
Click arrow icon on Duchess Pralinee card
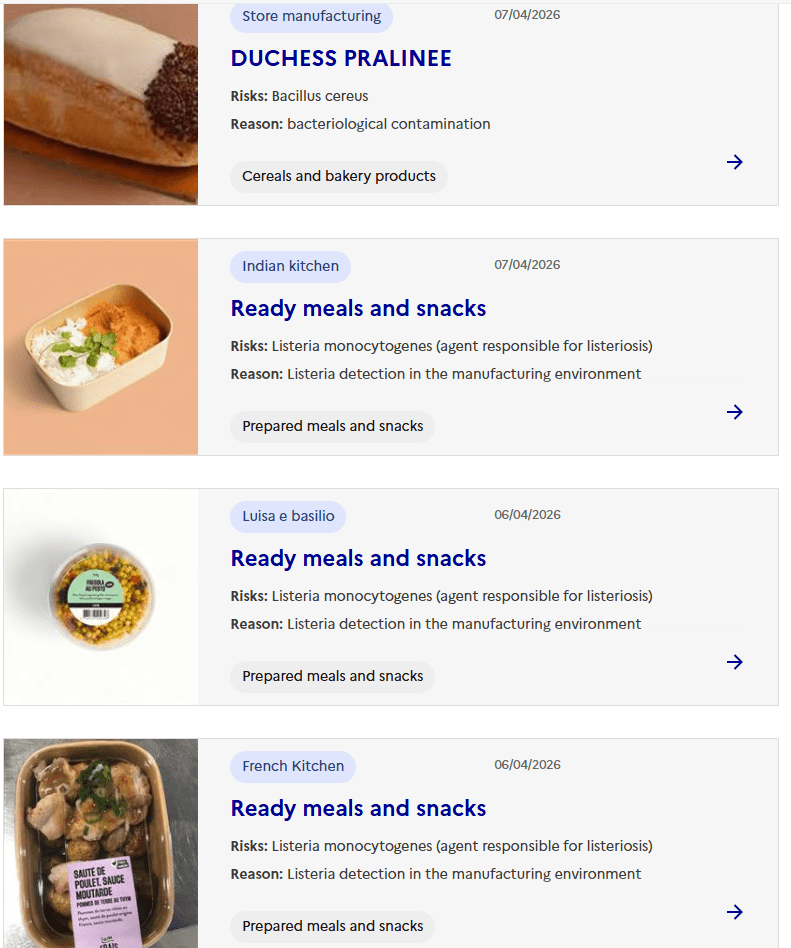pos(735,162)
